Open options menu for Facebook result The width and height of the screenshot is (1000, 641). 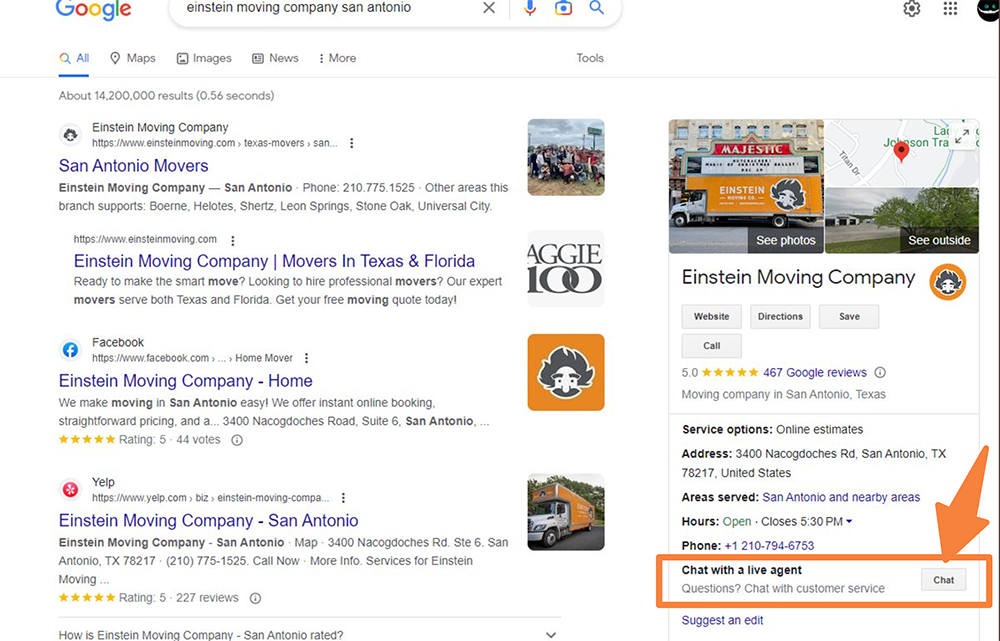coord(307,358)
